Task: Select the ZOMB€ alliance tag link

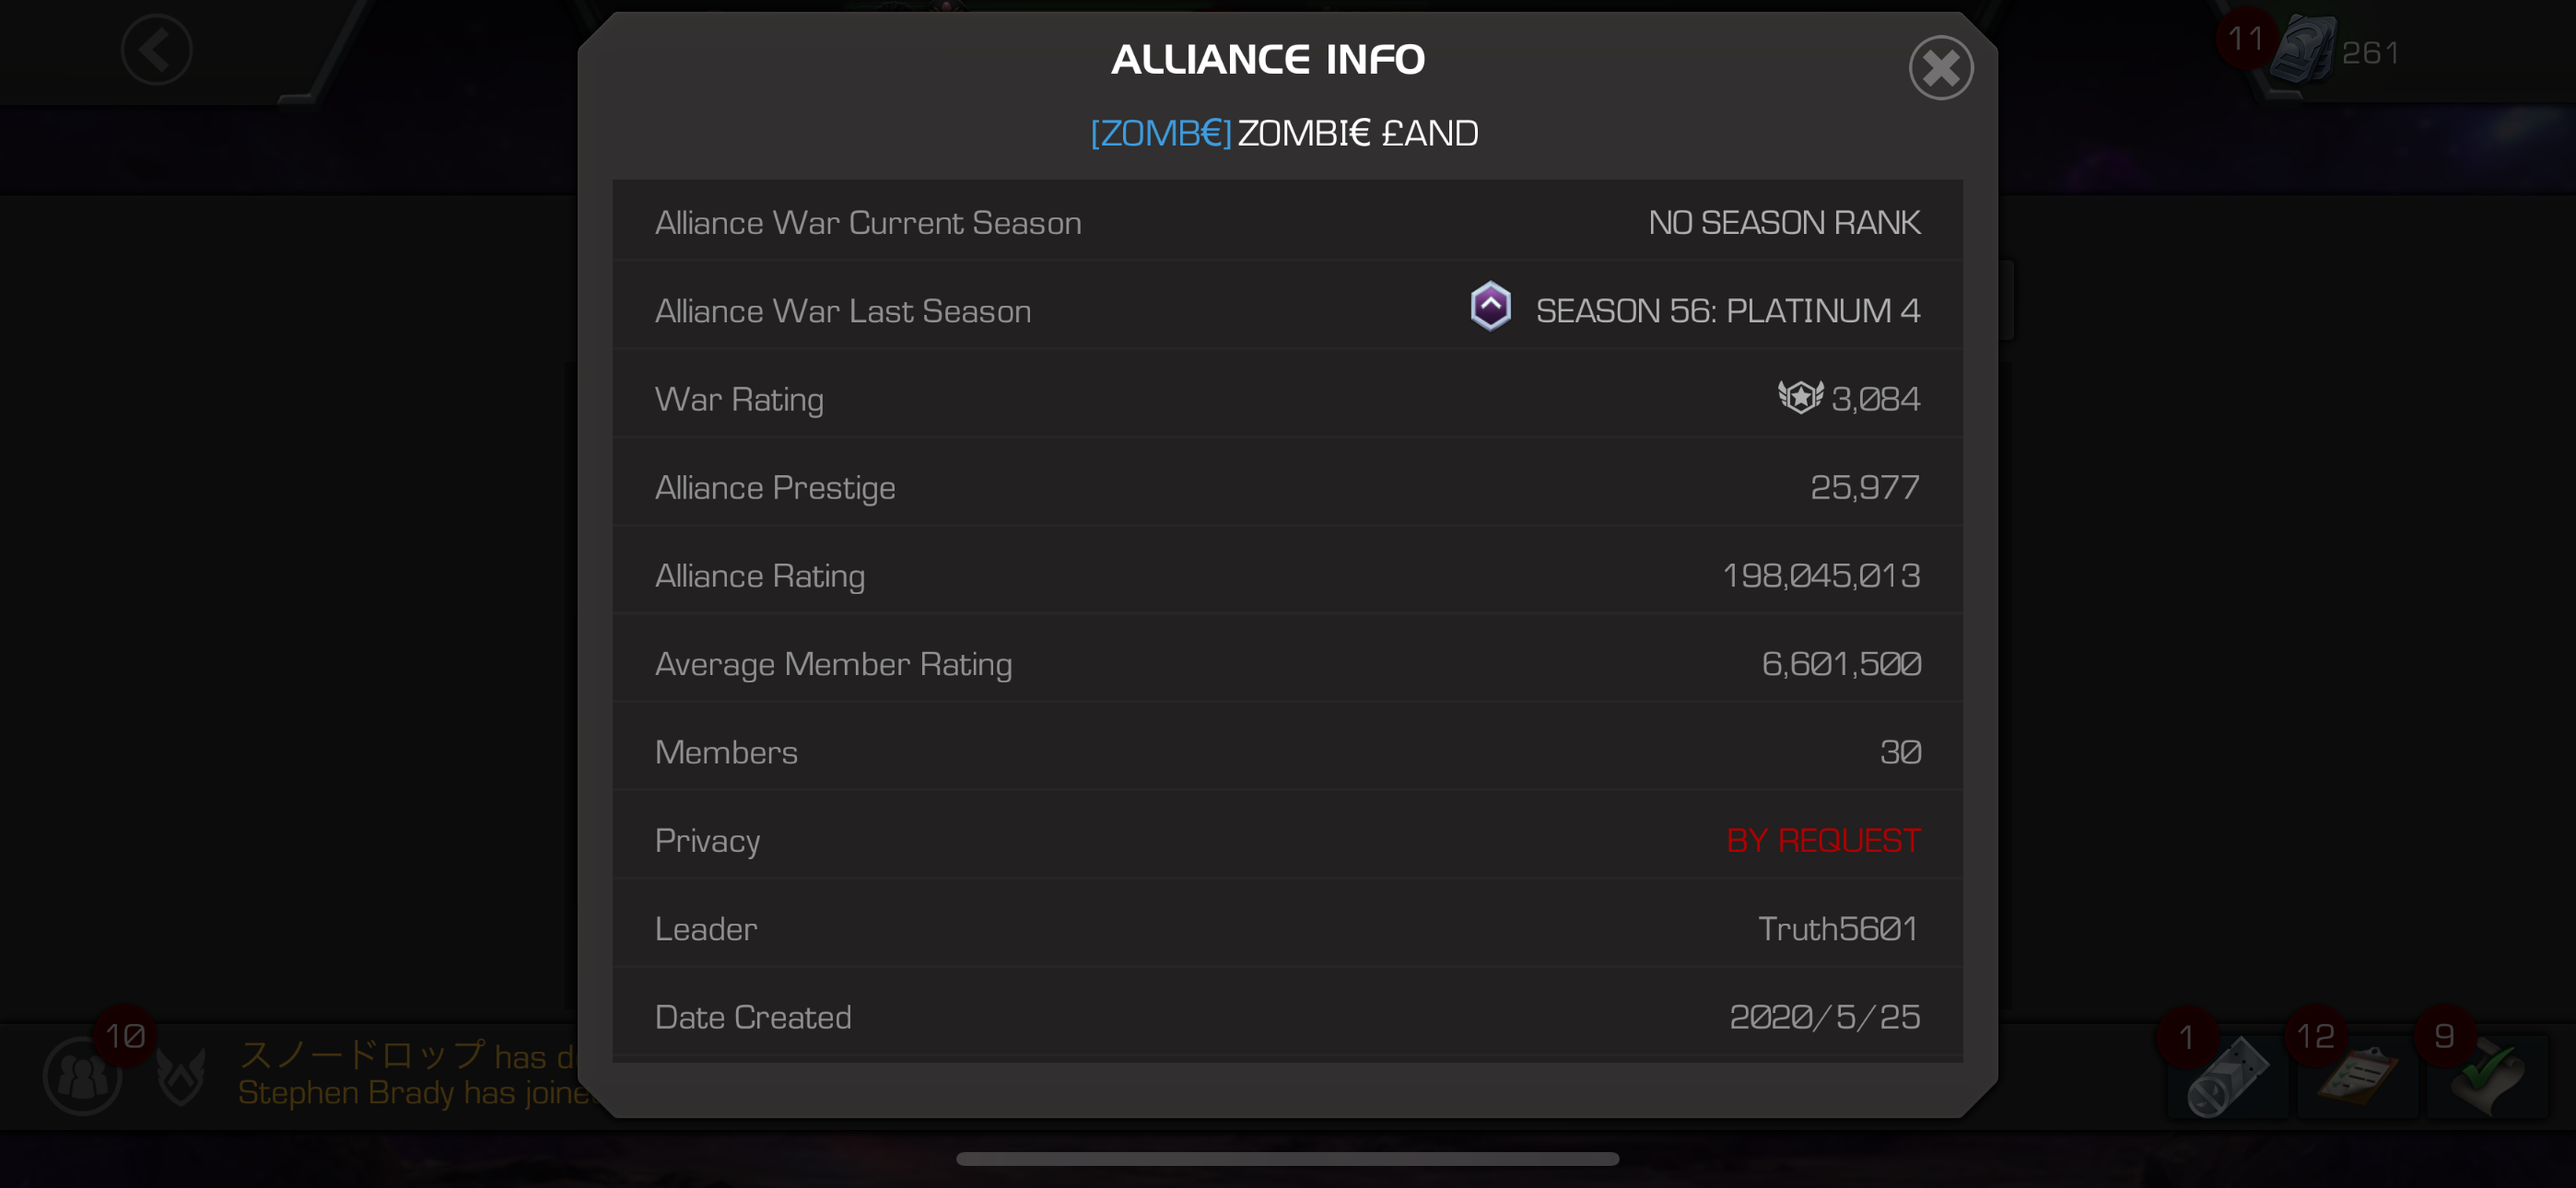Action: (1160, 133)
